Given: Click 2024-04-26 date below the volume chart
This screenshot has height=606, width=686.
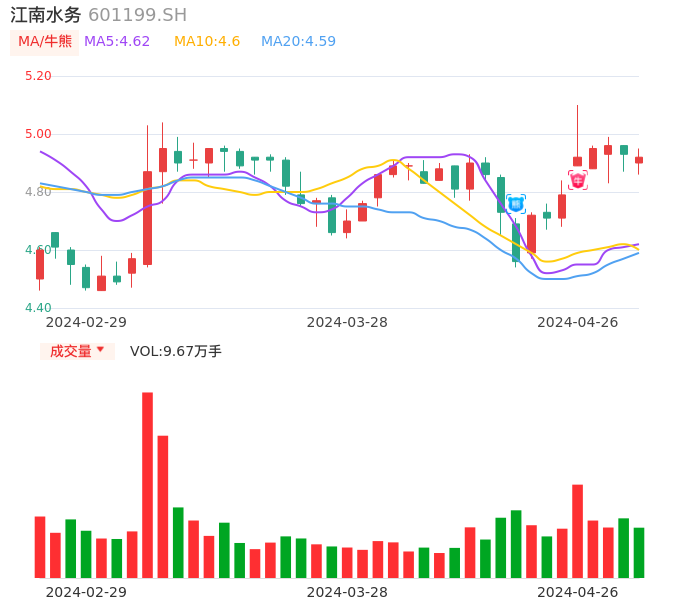Looking at the screenshot, I should [x=578, y=592].
